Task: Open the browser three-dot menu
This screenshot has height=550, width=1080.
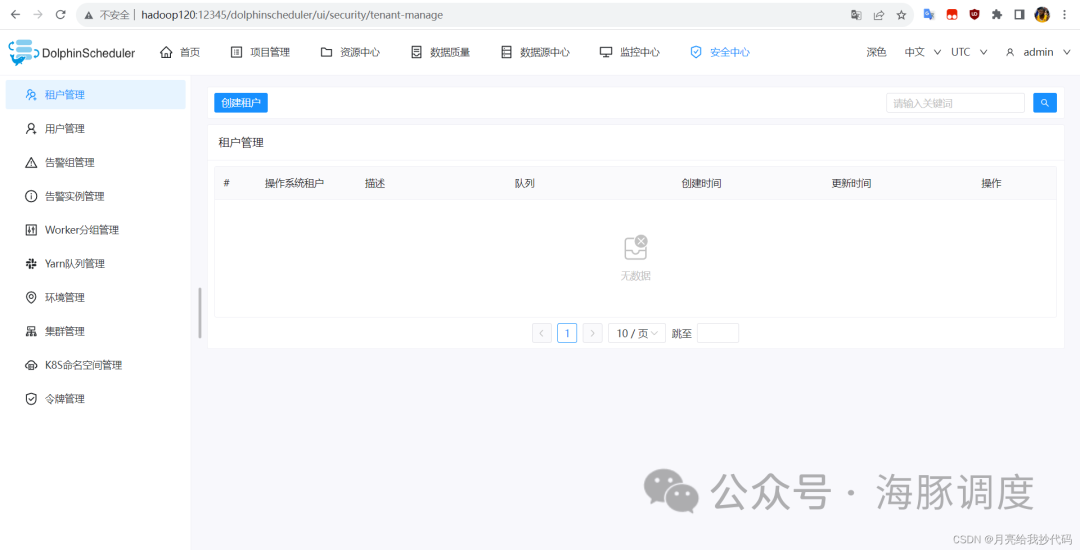Action: (x=1064, y=14)
